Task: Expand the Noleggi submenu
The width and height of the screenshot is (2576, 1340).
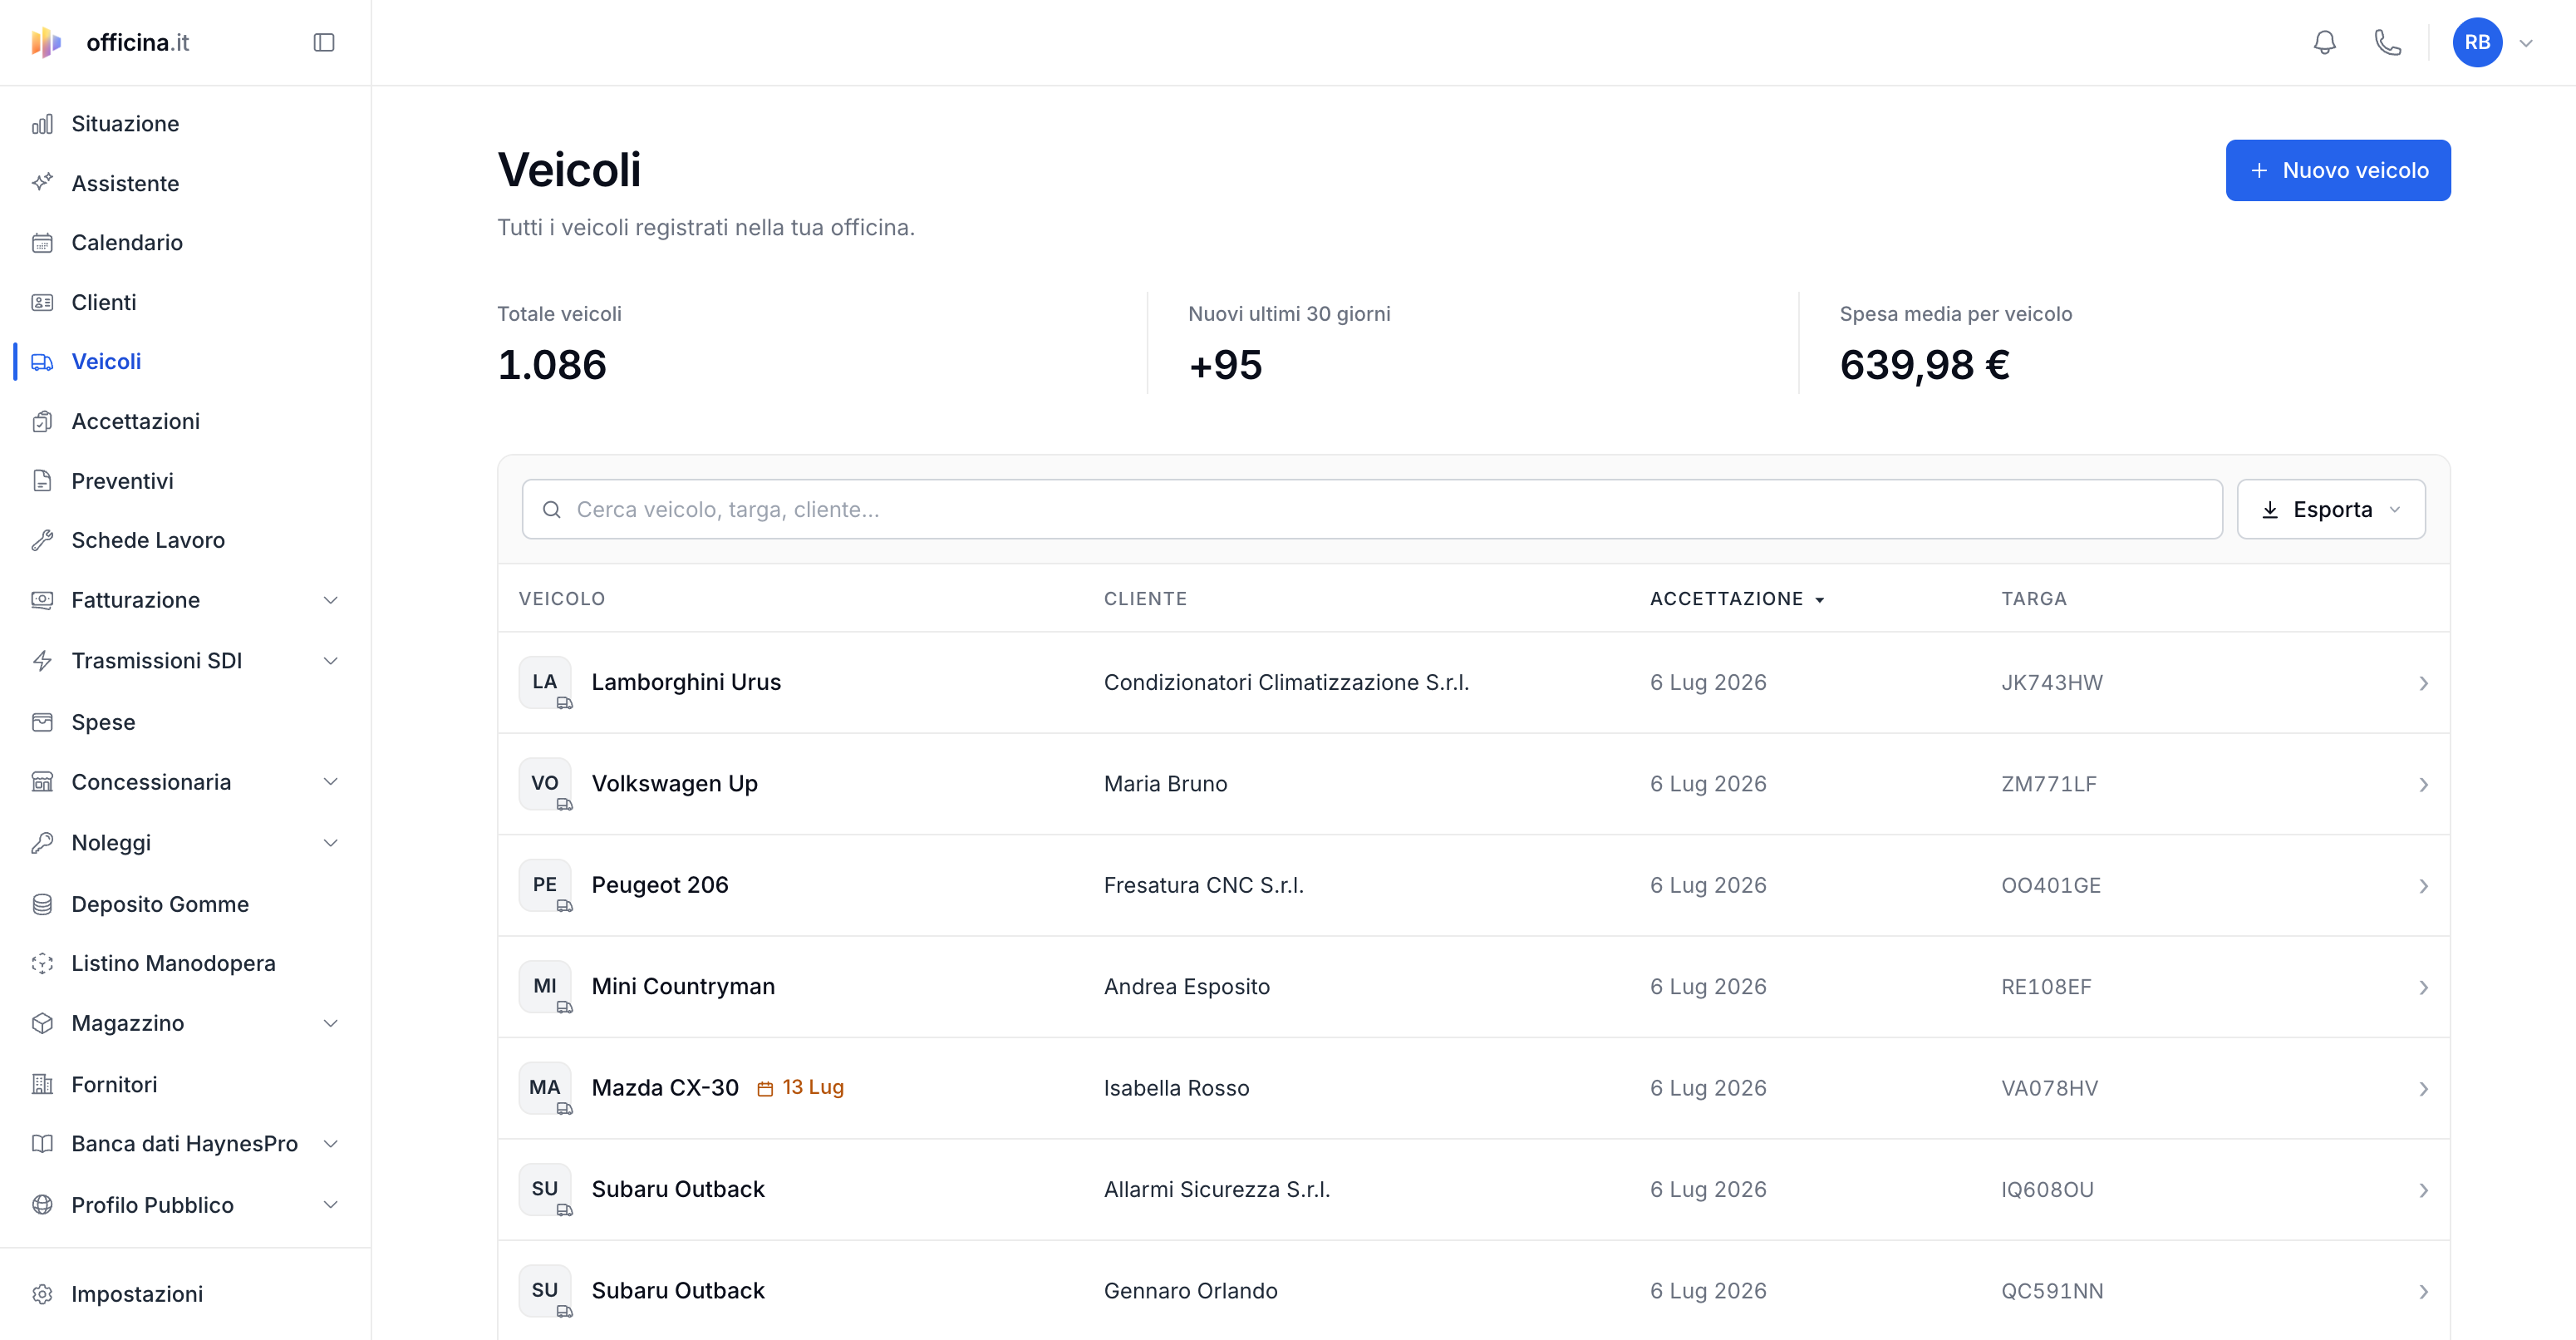Action: click(331, 843)
